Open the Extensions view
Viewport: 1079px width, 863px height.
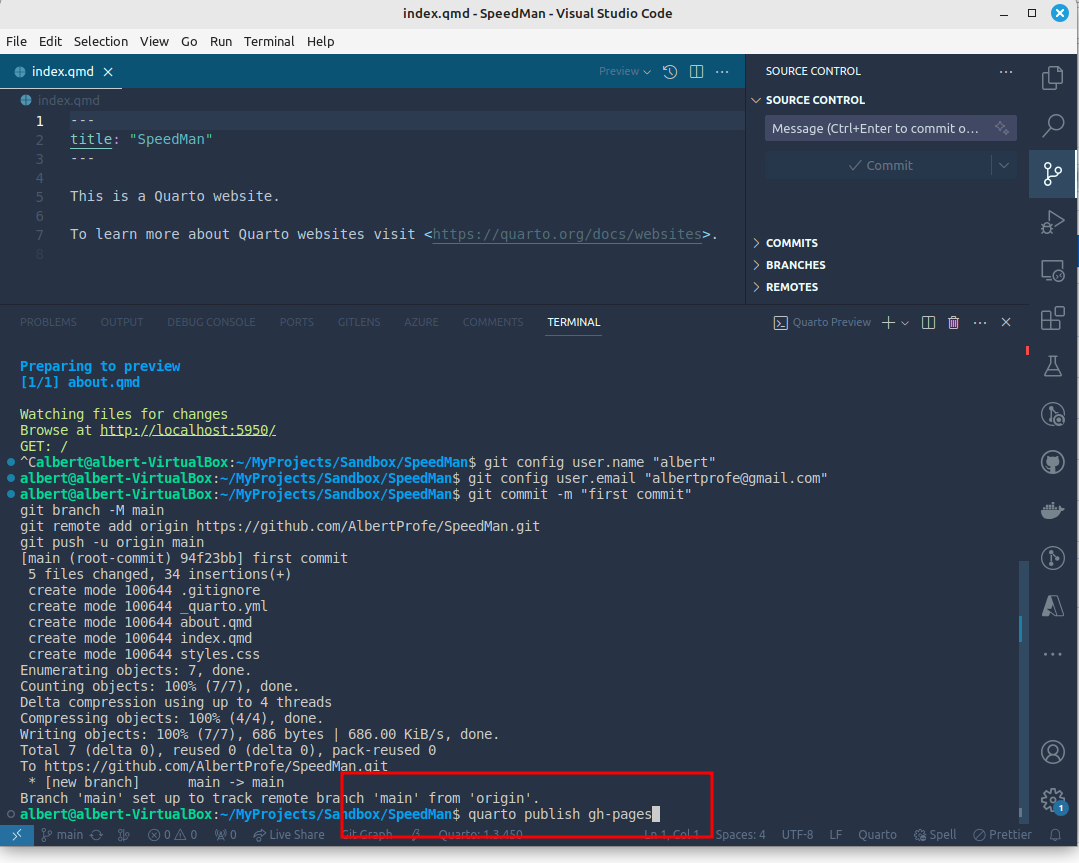[1052, 318]
